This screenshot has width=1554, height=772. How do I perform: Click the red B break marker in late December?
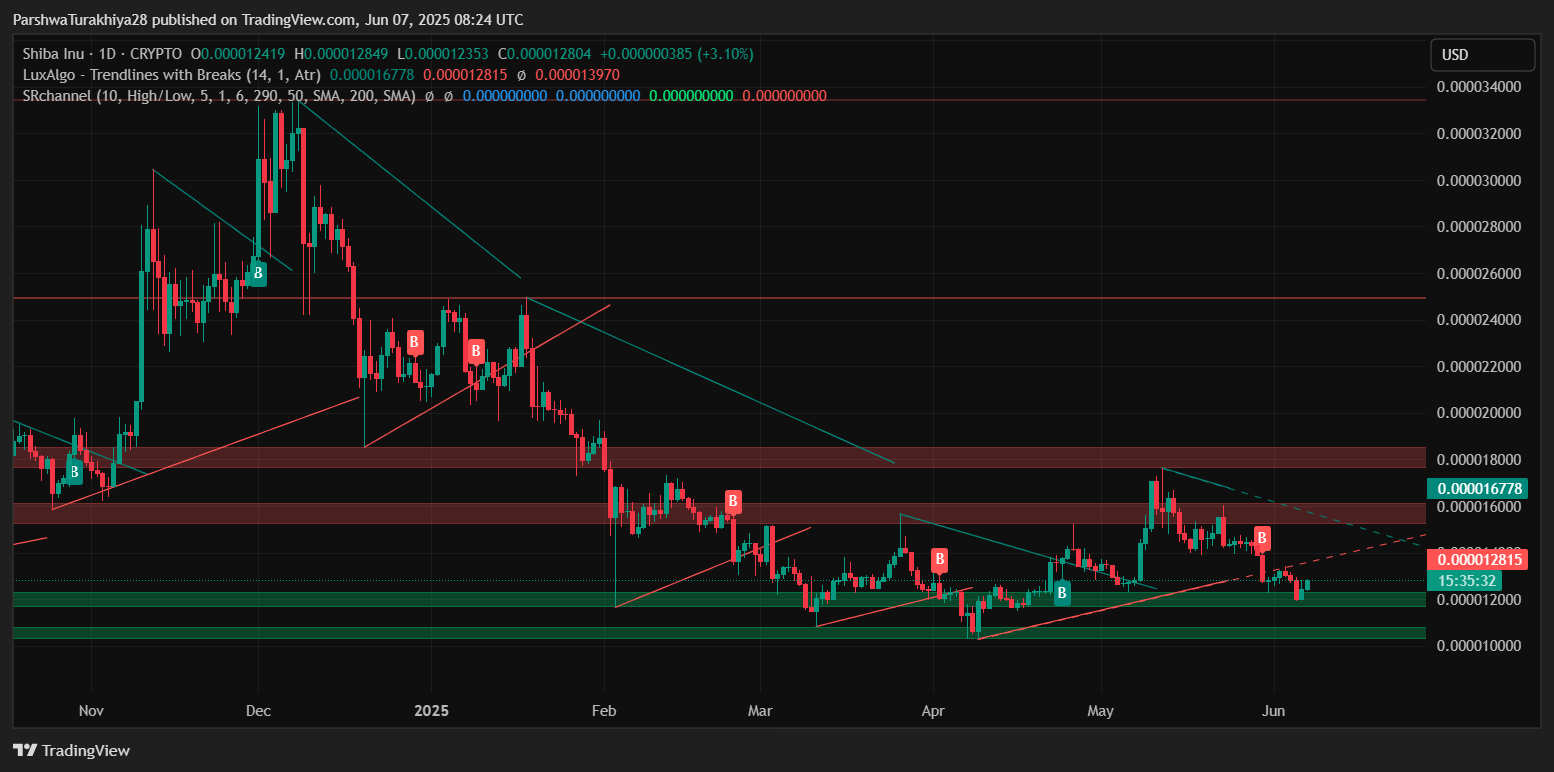414,342
